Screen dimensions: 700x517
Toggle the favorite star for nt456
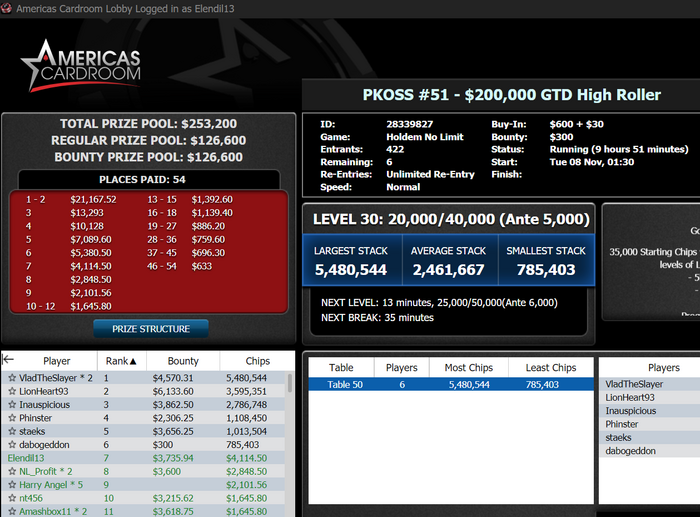12,498
